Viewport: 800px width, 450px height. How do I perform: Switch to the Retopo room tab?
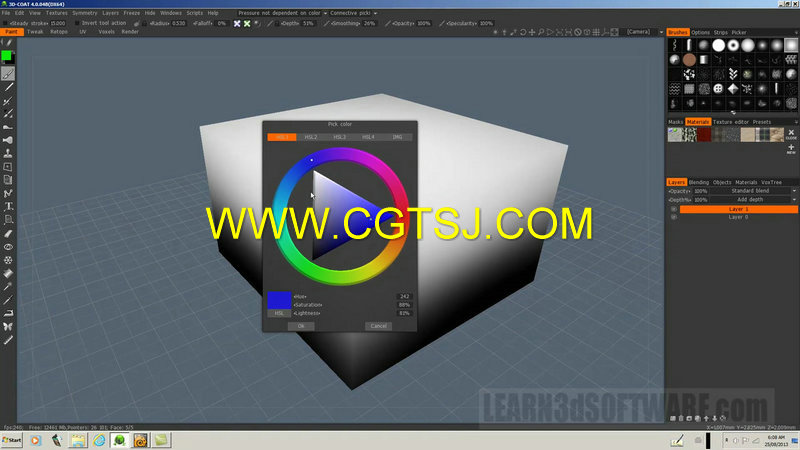[59, 32]
